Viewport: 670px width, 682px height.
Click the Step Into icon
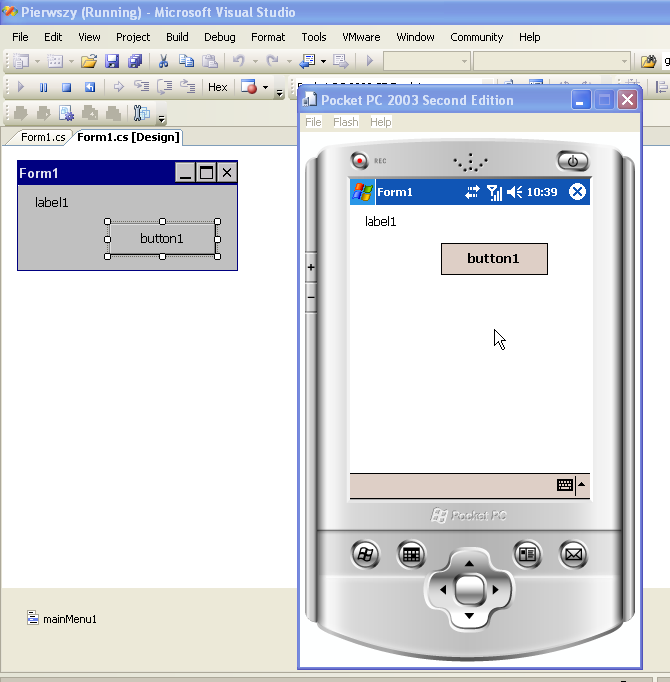tap(141, 87)
